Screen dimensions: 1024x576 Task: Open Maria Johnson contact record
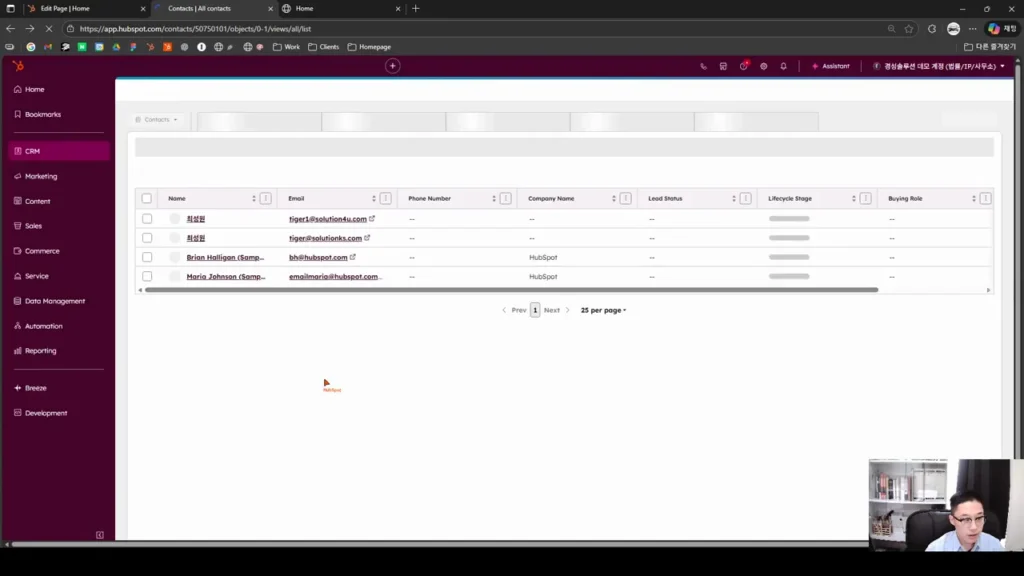tap(226, 276)
